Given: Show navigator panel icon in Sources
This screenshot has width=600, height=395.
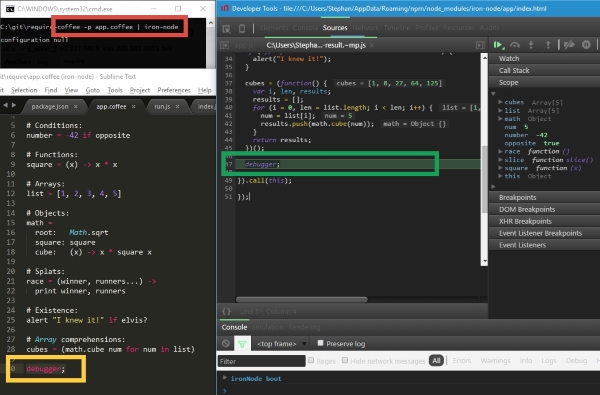Looking at the screenshot, I should tap(225, 45).
